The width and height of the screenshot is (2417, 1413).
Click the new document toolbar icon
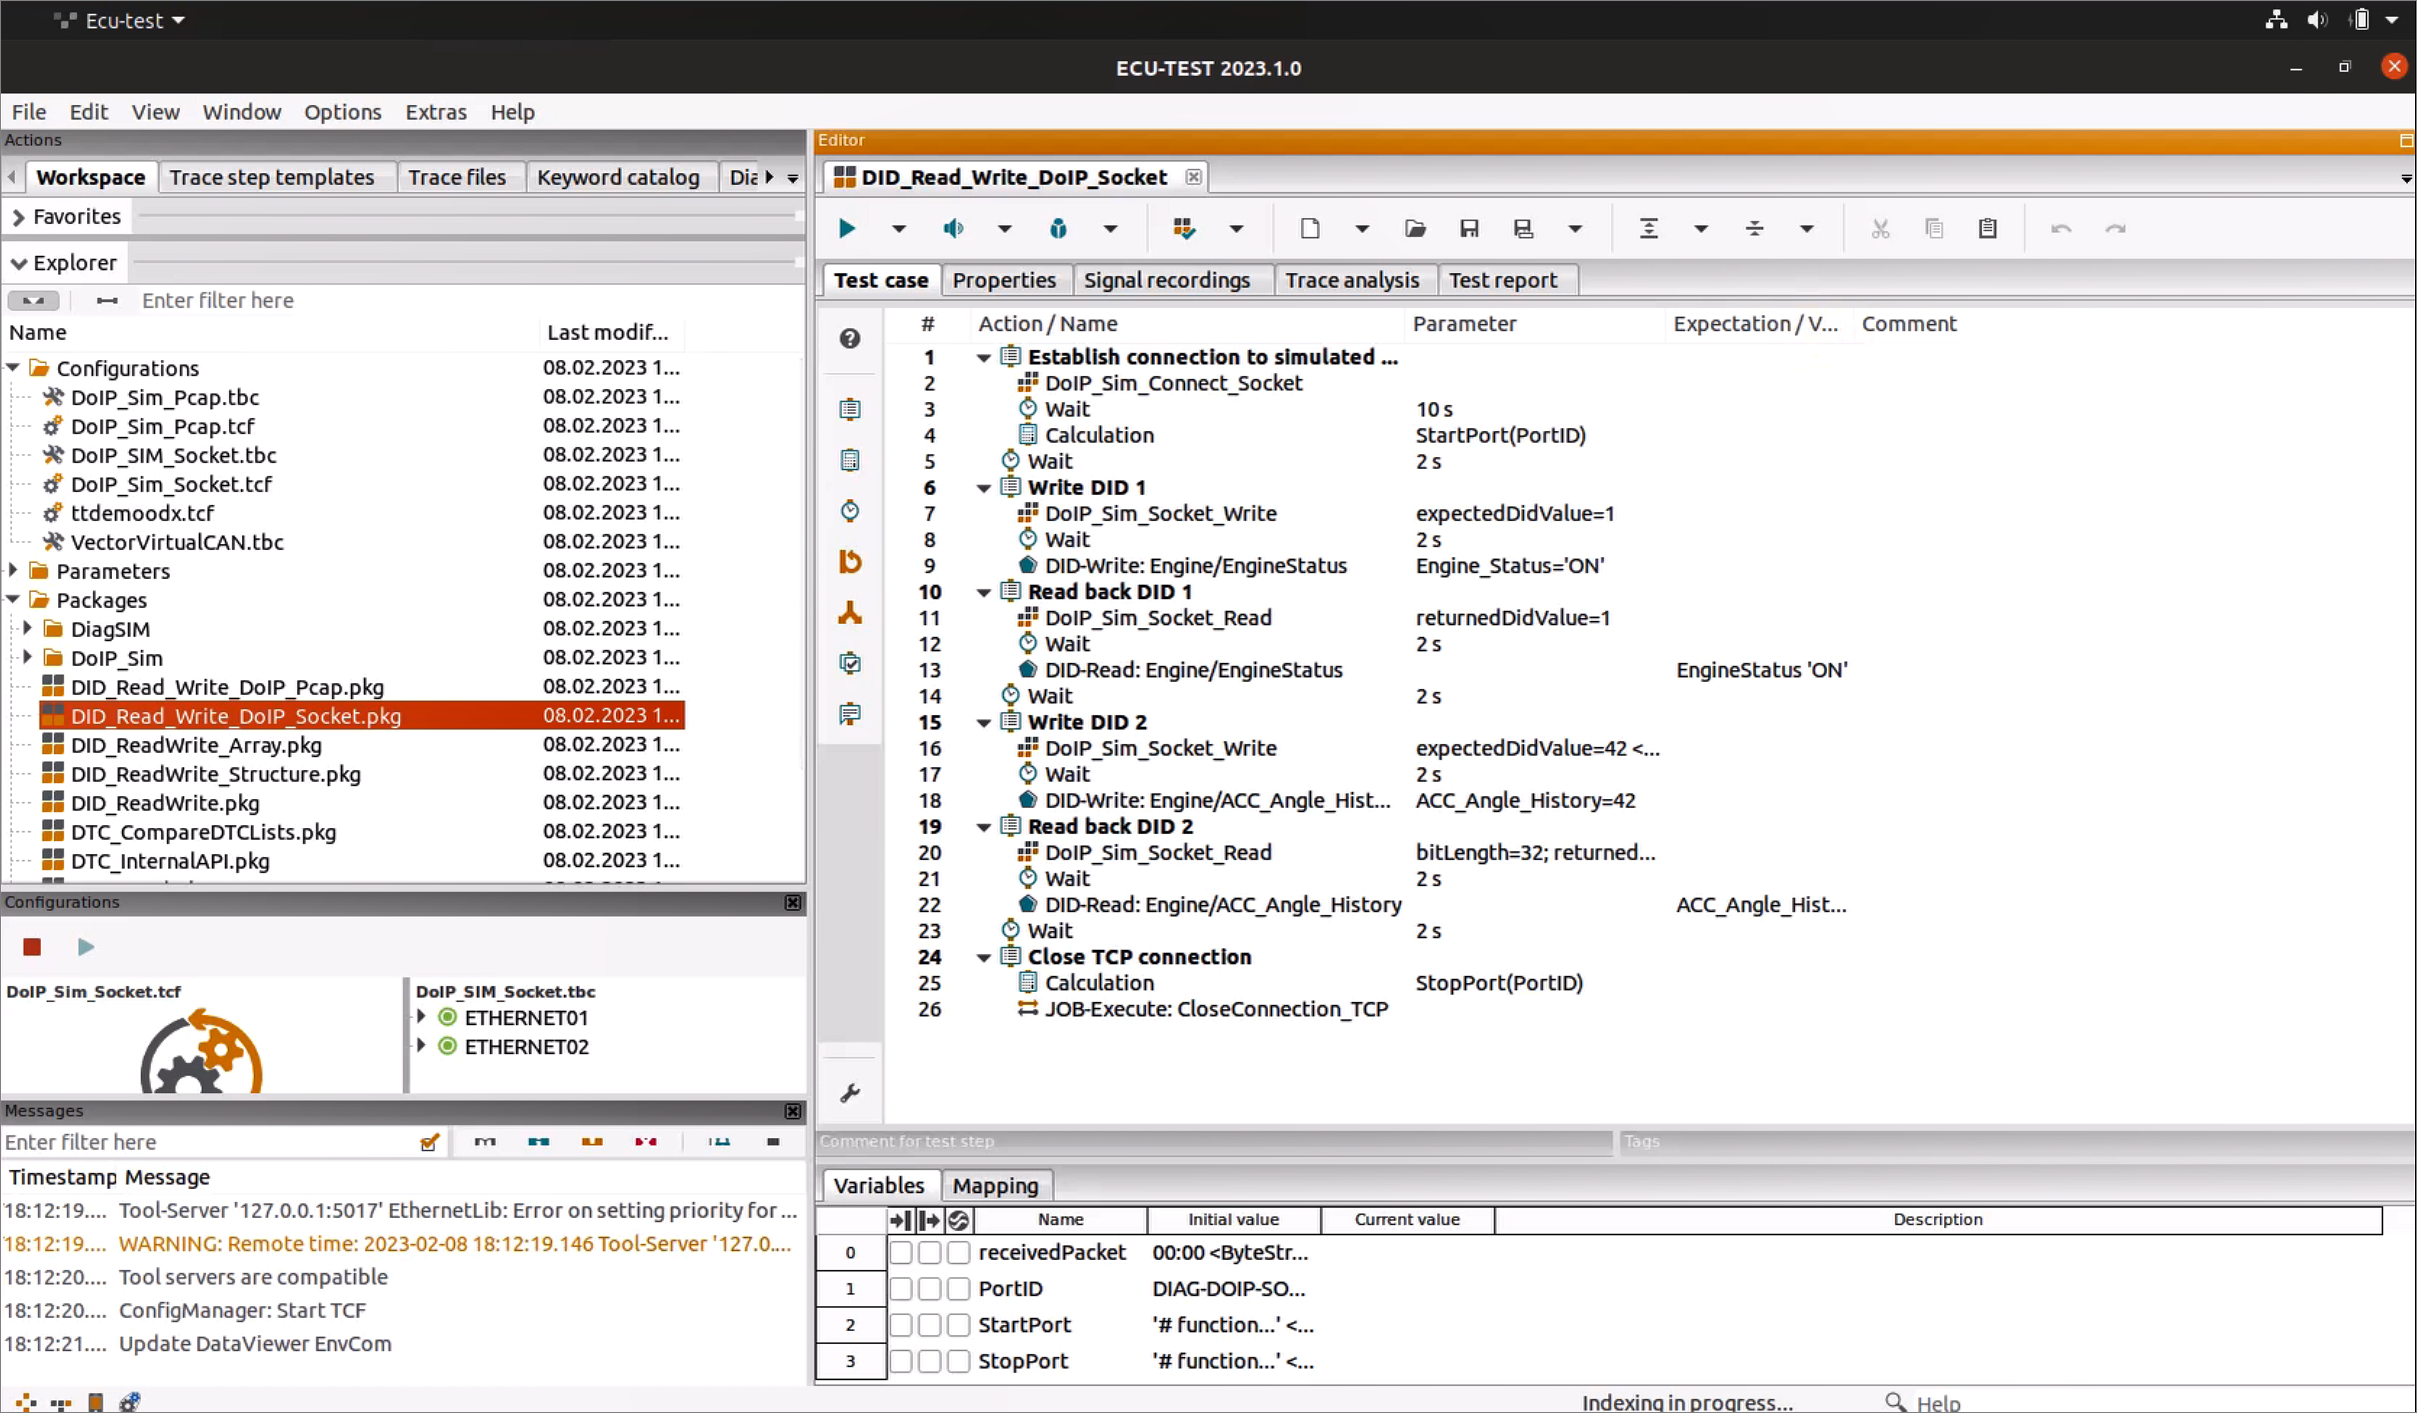point(1309,229)
